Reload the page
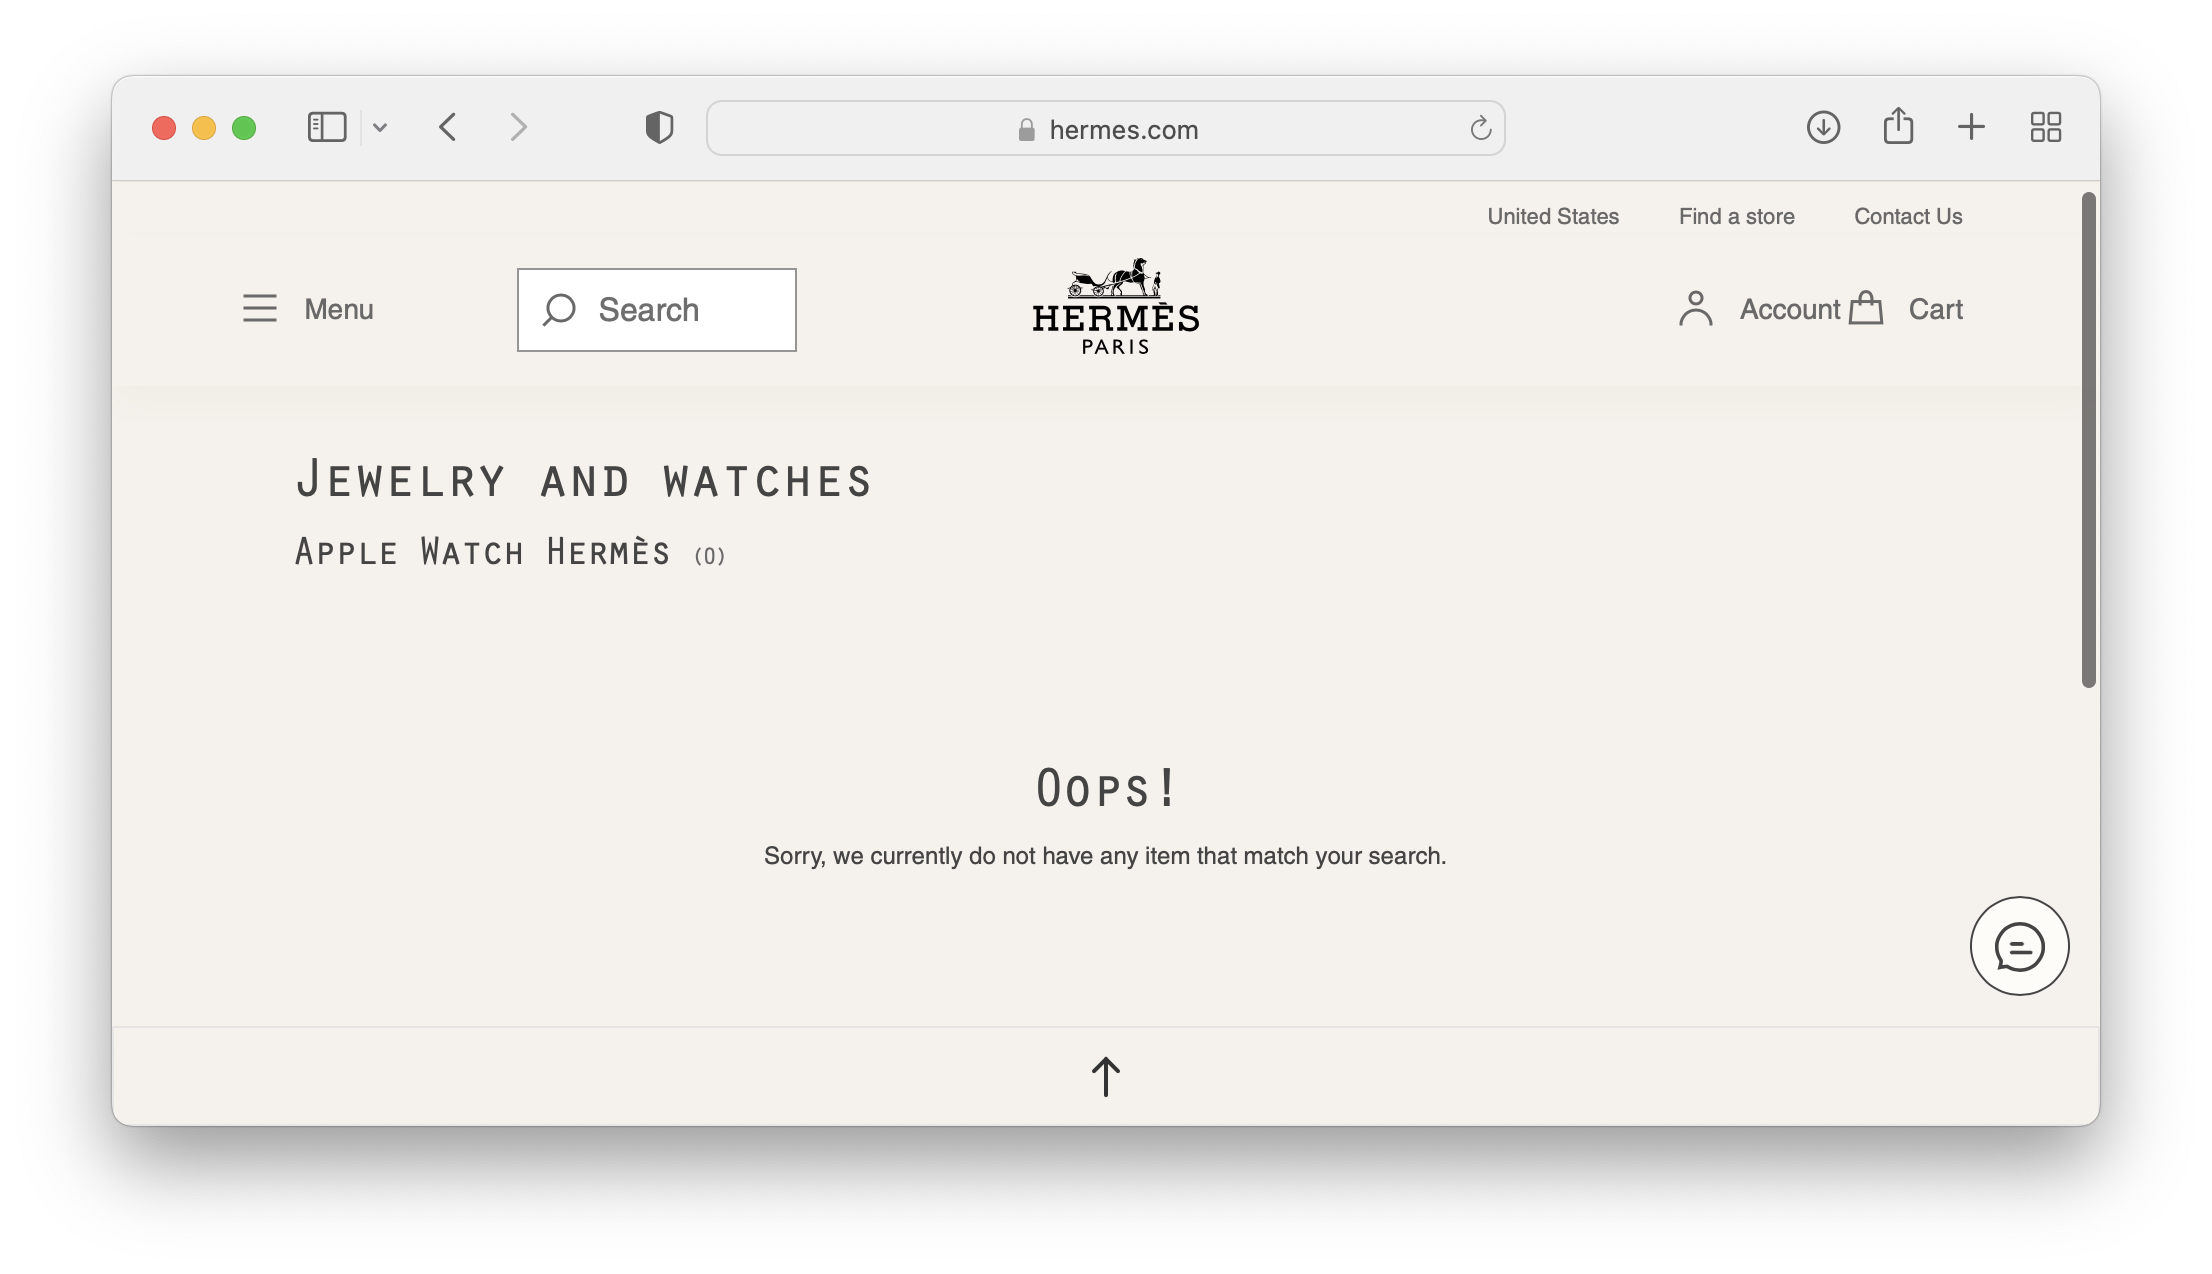 pyautogui.click(x=1480, y=128)
